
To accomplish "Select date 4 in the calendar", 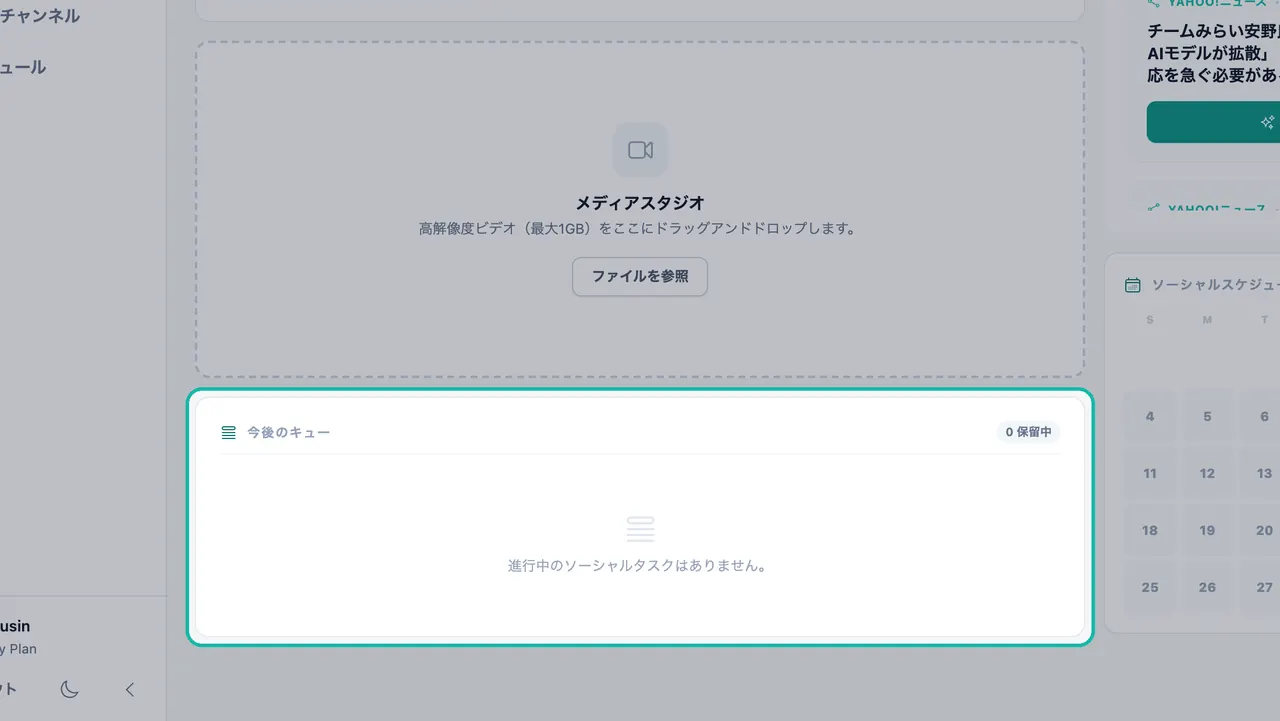I will (x=1150, y=416).
